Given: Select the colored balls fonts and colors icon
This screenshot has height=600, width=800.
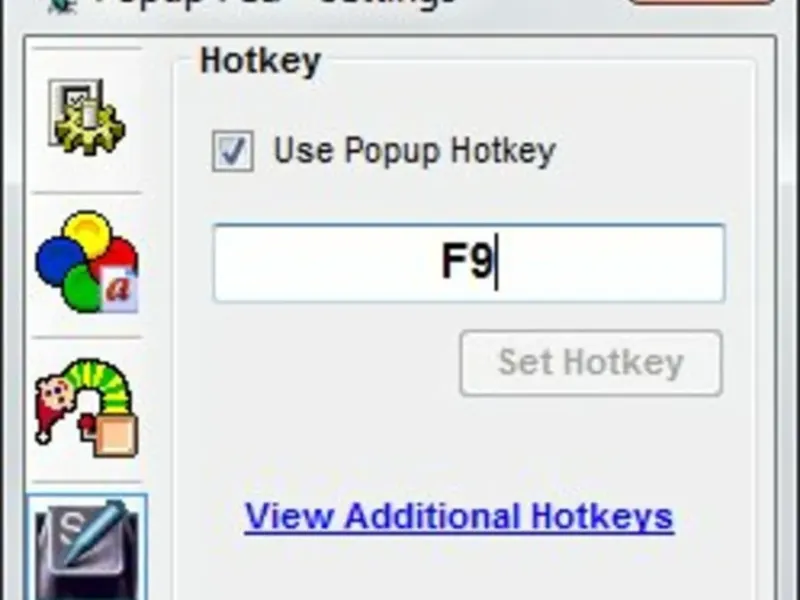Looking at the screenshot, I should pos(87,262).
